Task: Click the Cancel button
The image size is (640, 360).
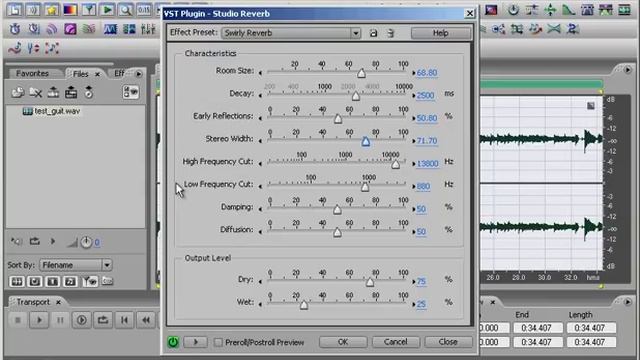Action: (395, 342)
